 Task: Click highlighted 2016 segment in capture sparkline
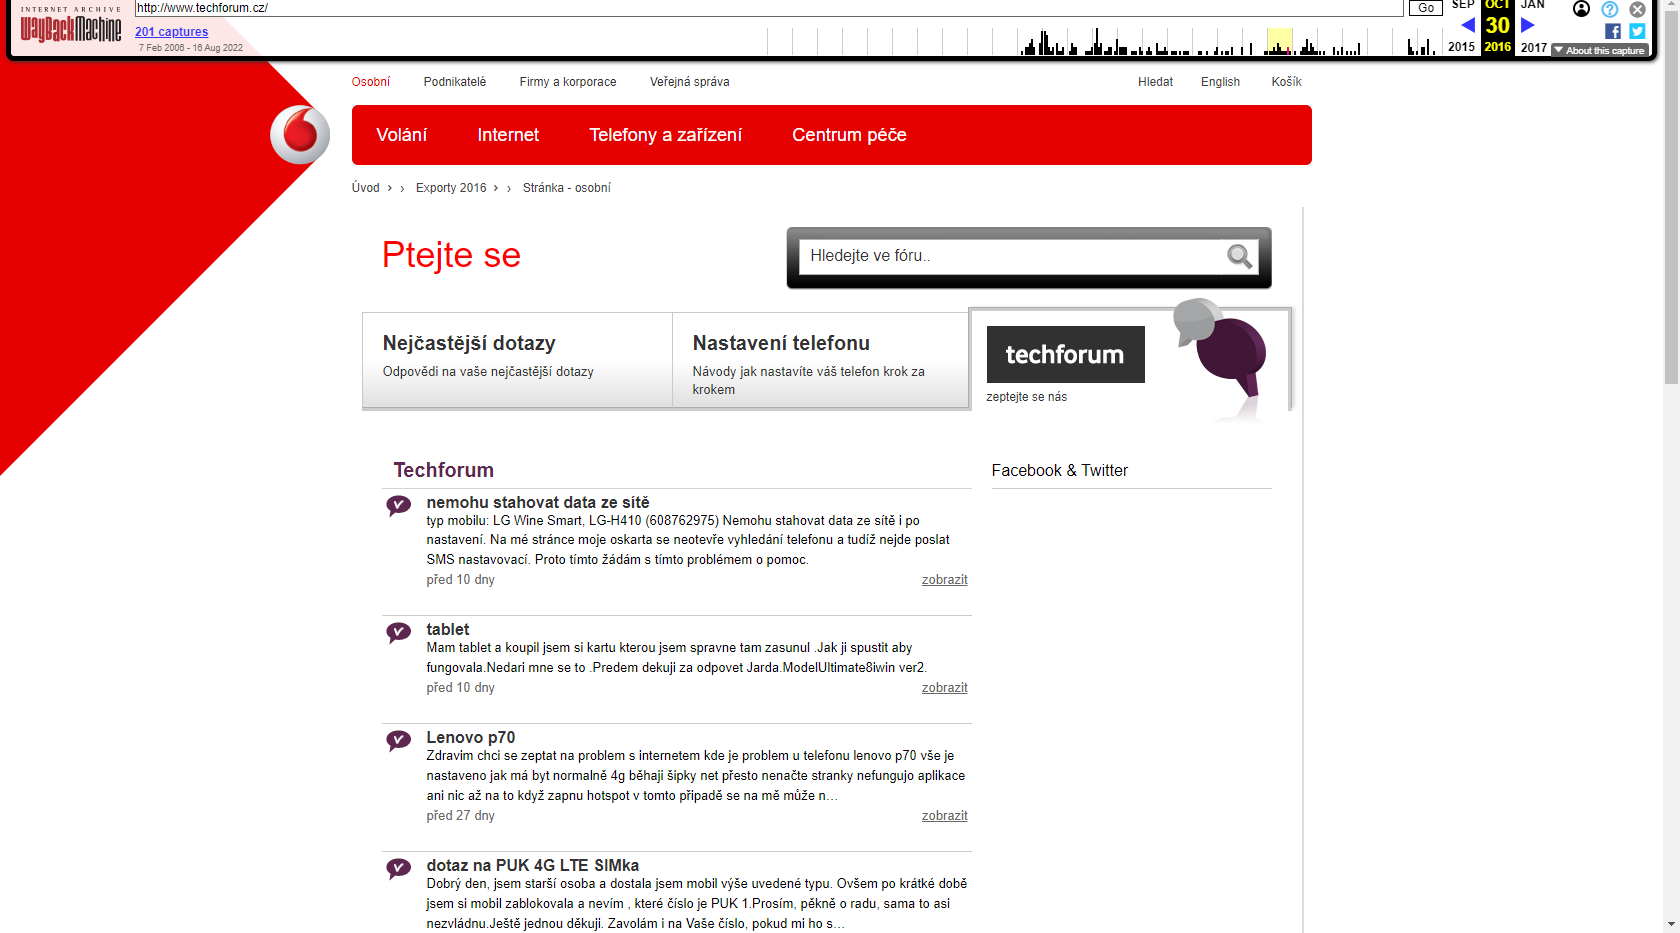(1279, 41)
